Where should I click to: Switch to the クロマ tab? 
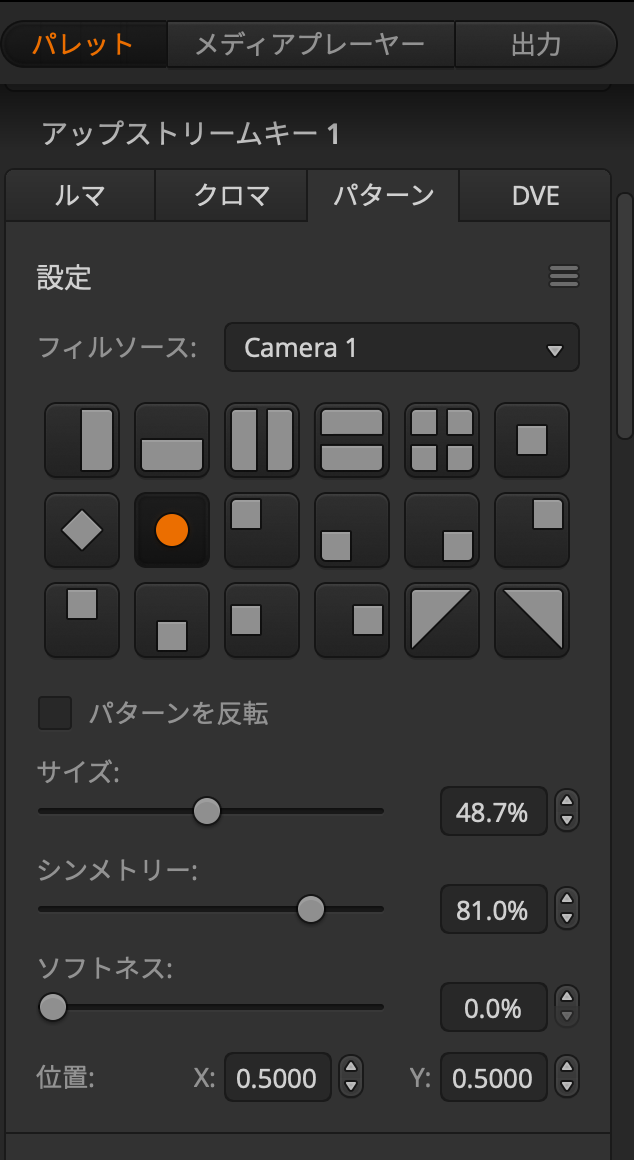click(231, 196)
